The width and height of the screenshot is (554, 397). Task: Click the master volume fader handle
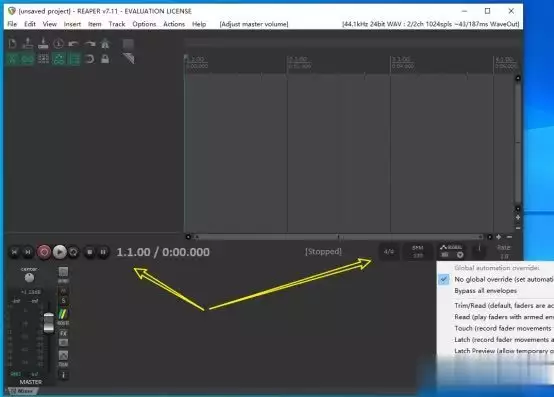[x=49, y=323]
